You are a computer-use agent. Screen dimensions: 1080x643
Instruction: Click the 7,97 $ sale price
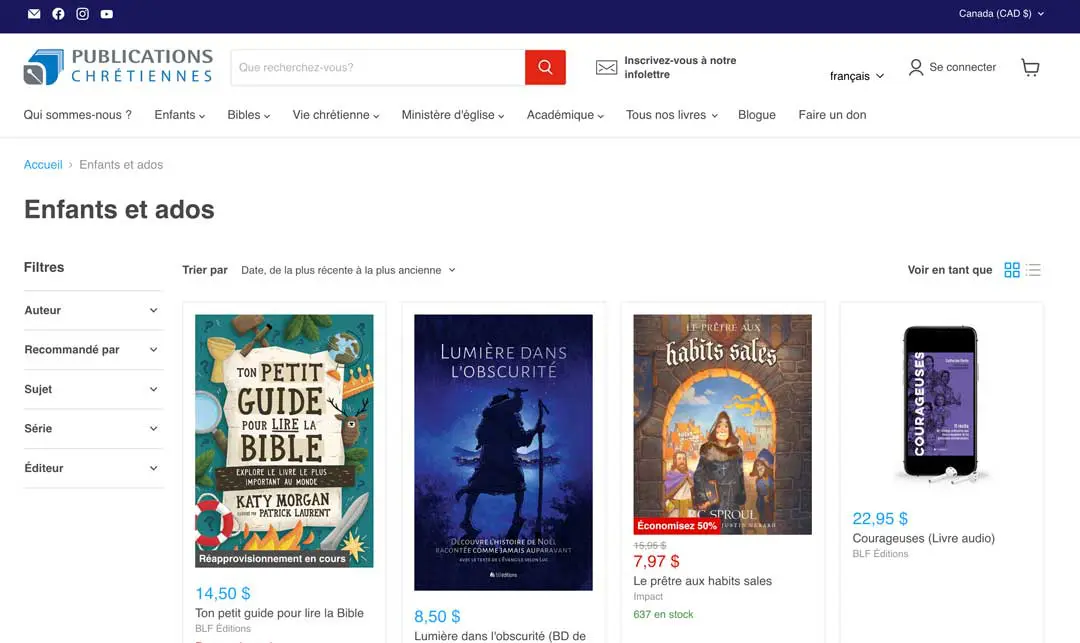(656, 561)
